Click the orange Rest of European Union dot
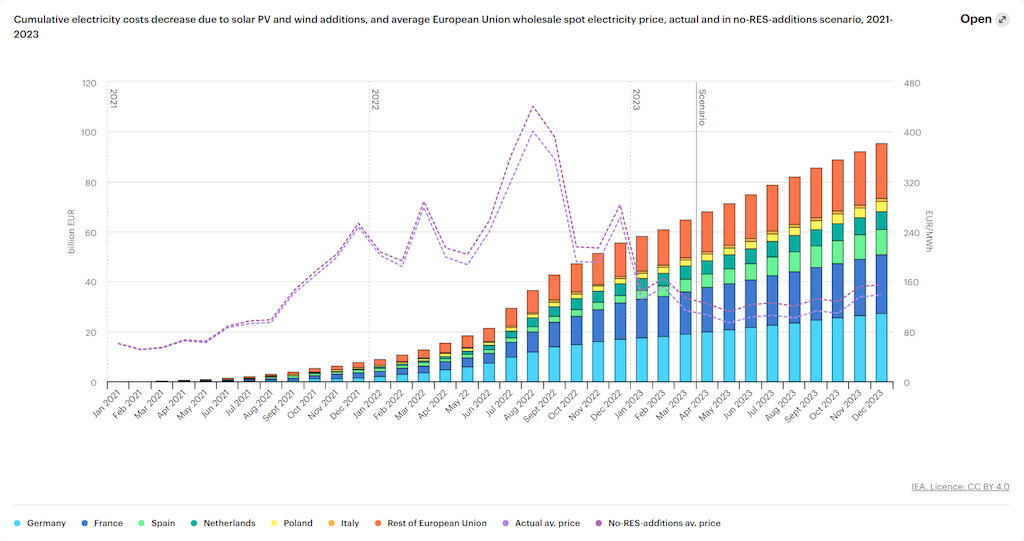Screen dimensions: 1024x541 point(377,523)
